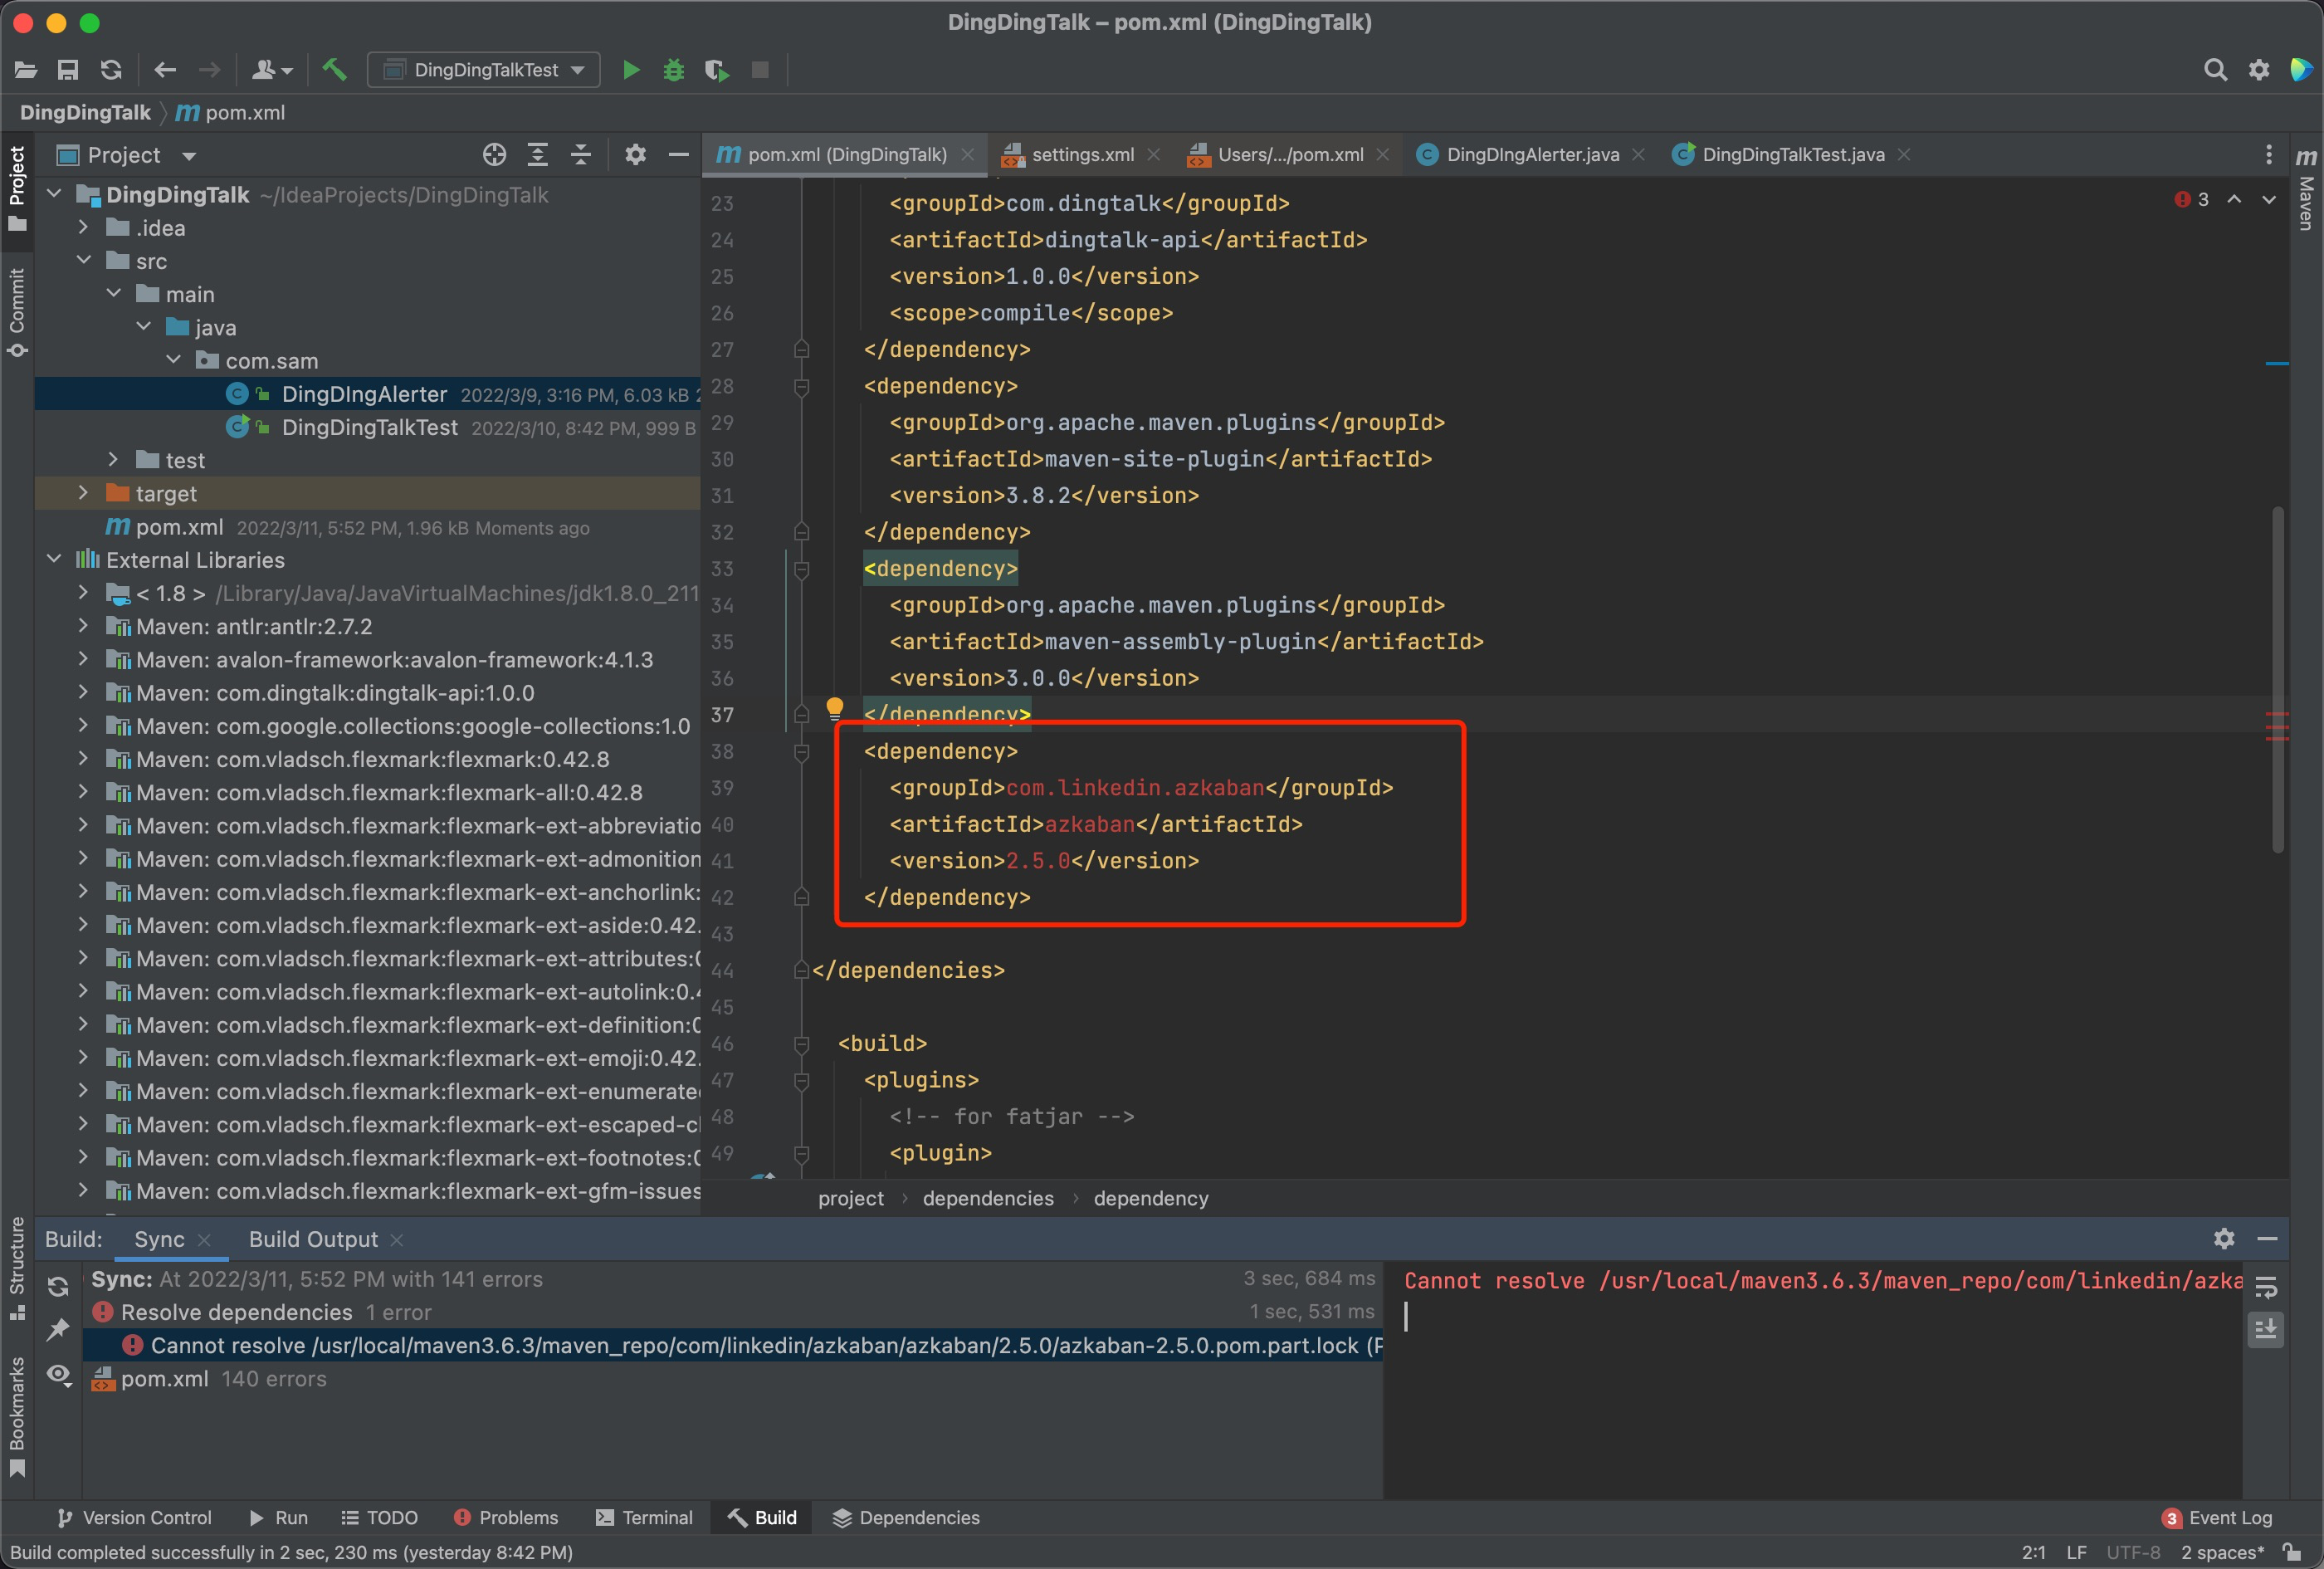
Task: Open Project panel options gear
Action: pyautogui.click(x=635, y=154)
